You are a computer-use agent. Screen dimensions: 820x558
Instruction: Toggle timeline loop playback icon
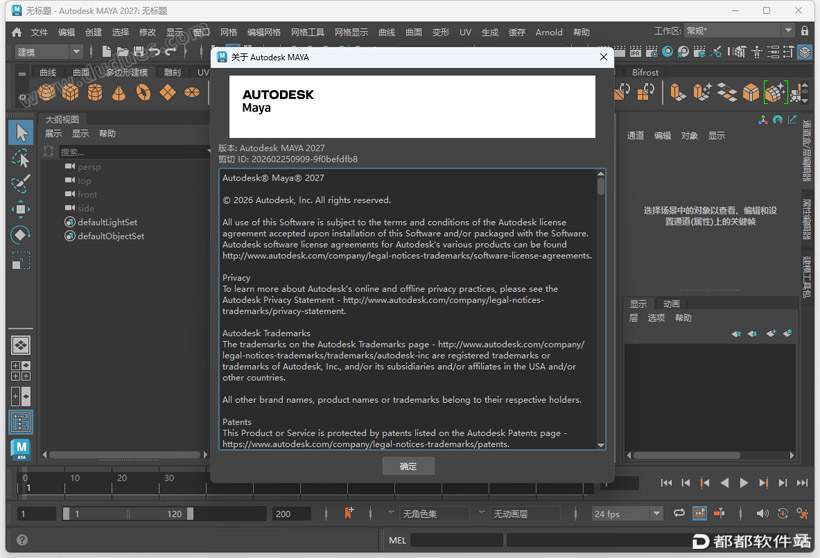tap(679, 513)
